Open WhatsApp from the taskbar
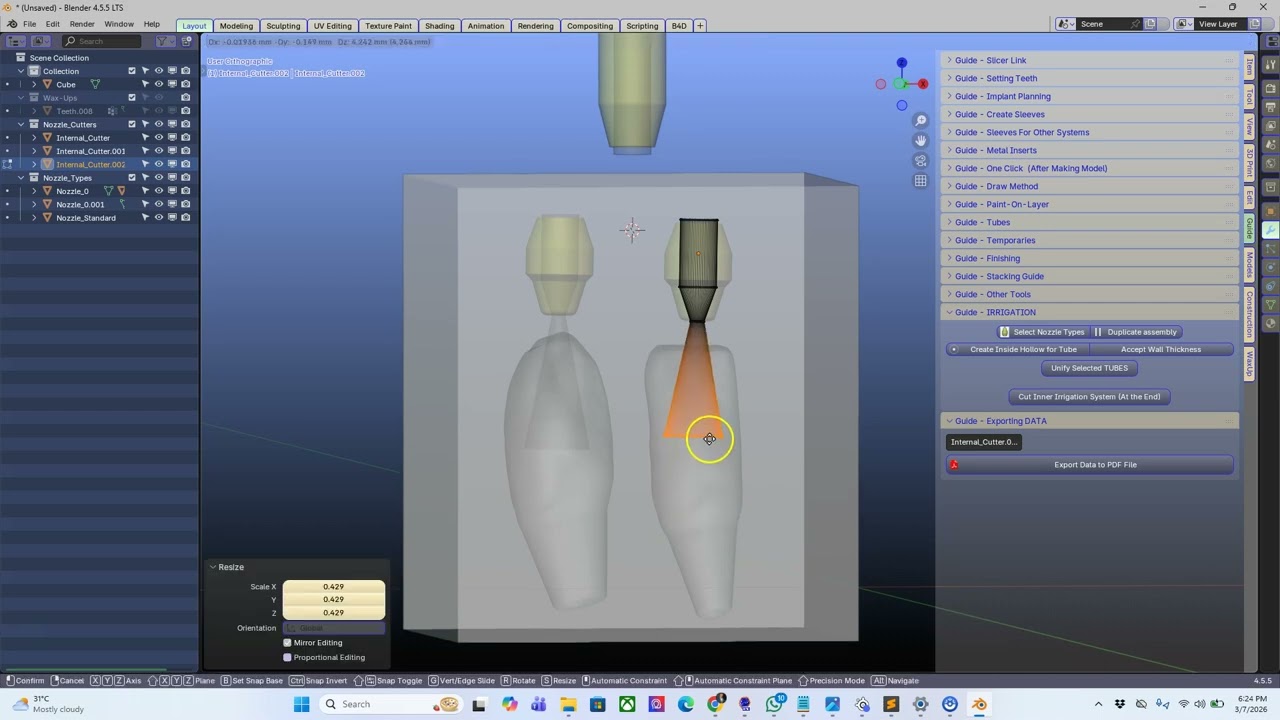Image resolution: width=1280 pixels, height=720 pixels. pos(774,704)
